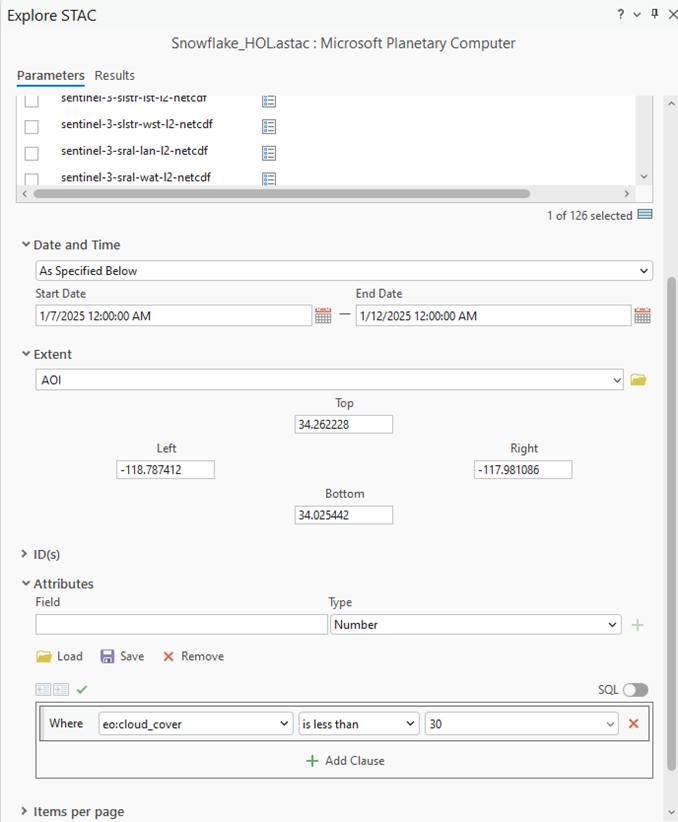Add attribute field with green plus
Image resolution: width=678 pixels, height=822 pixels.
pyautogui.click(x=638, y=625)
